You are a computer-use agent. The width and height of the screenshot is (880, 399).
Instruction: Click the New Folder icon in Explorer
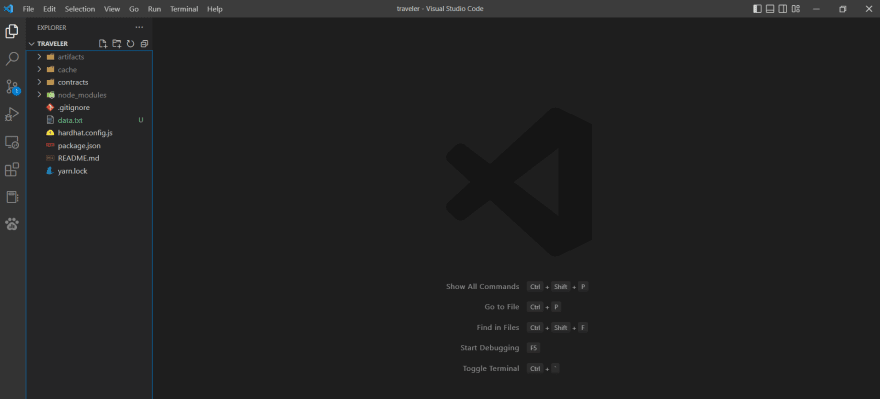(117, 44)
